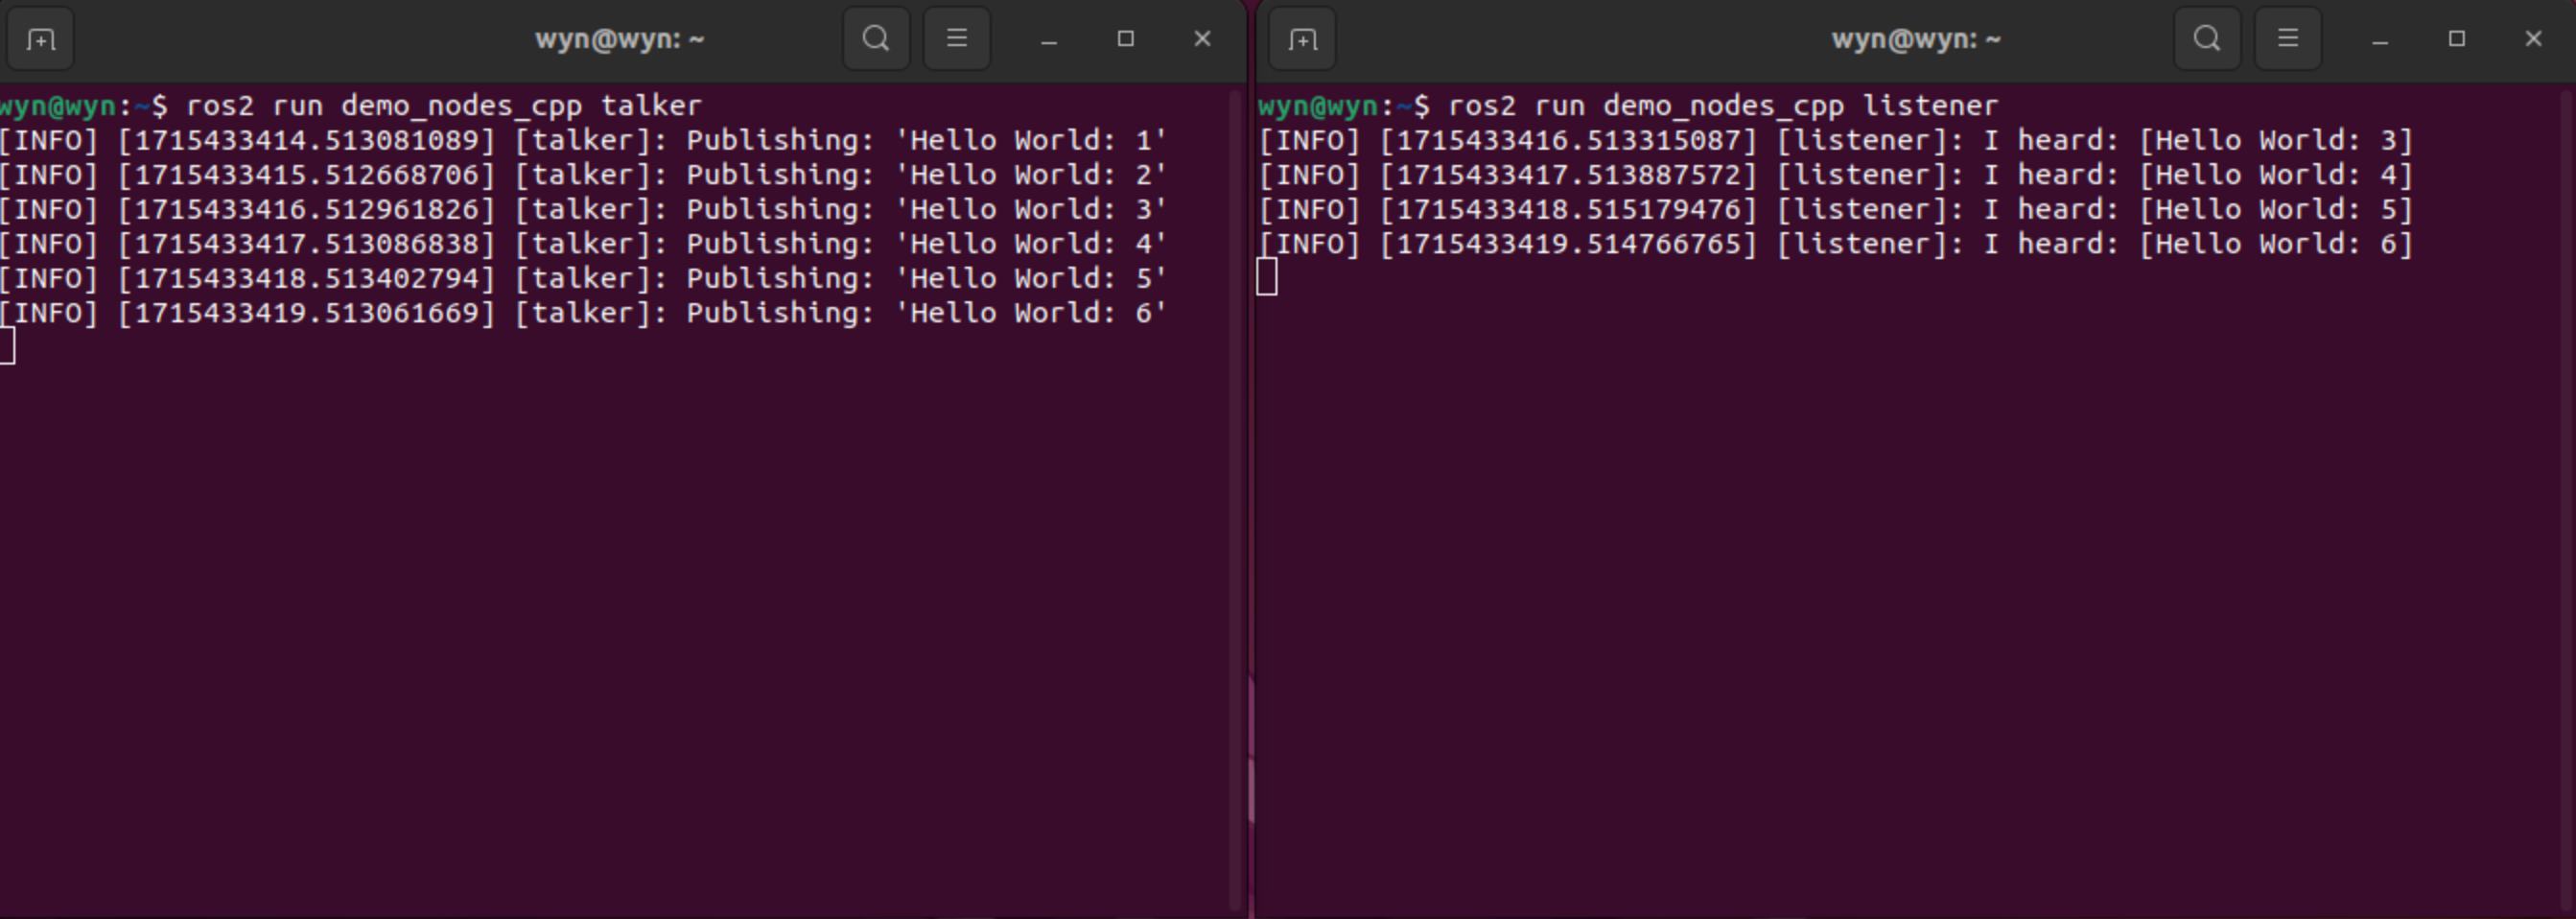Close the talker terminal window

[x=1203, y=39]
